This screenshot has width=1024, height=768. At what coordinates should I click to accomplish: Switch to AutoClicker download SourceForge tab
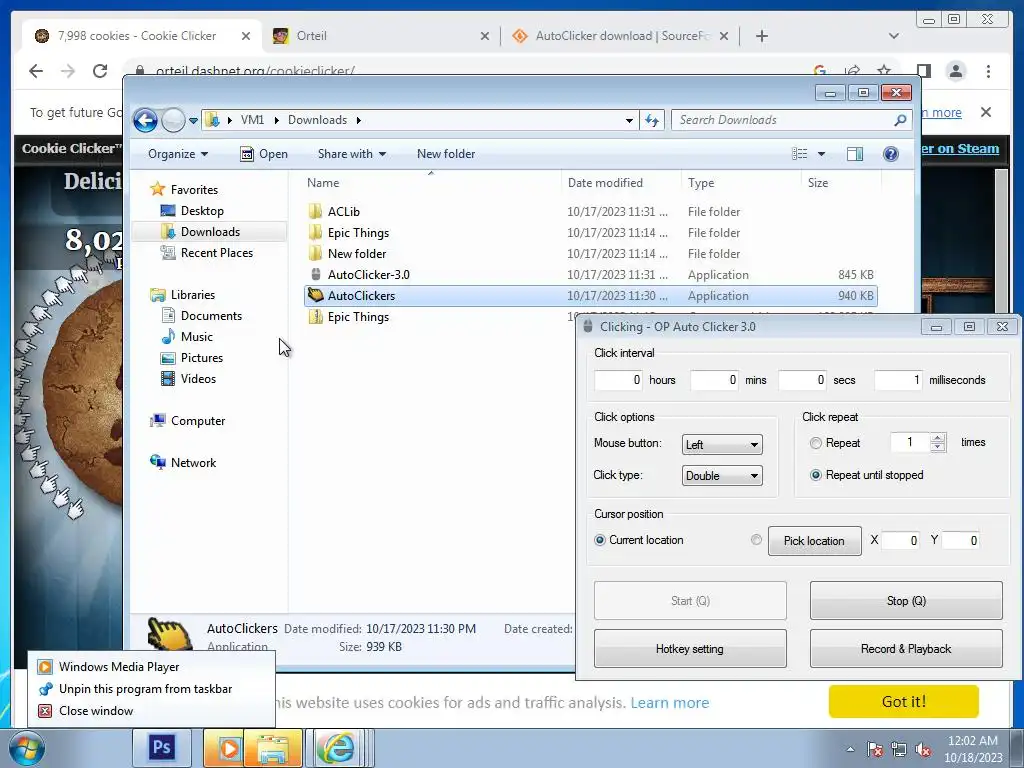point(620,36)
